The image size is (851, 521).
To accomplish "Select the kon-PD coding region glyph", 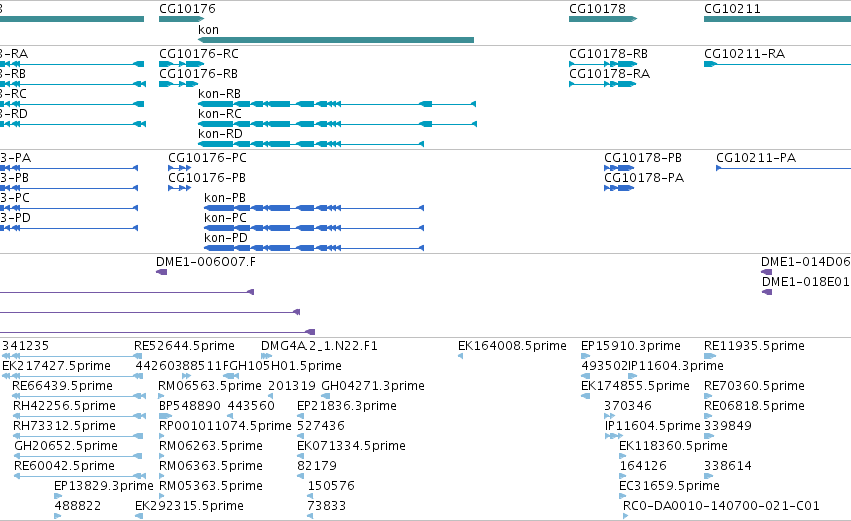I will (314, 248).
